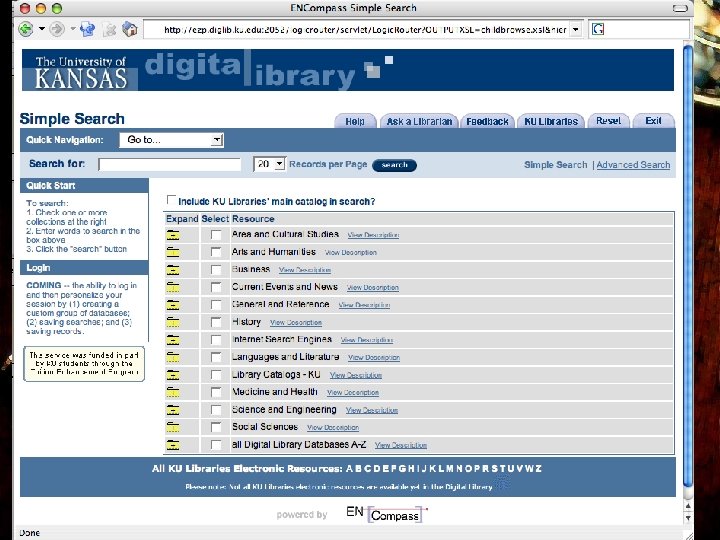The height and width of the screenshot is (540, 720).
Task: Select the Medicine and Health checkbox
Action: tap(216, 392)
